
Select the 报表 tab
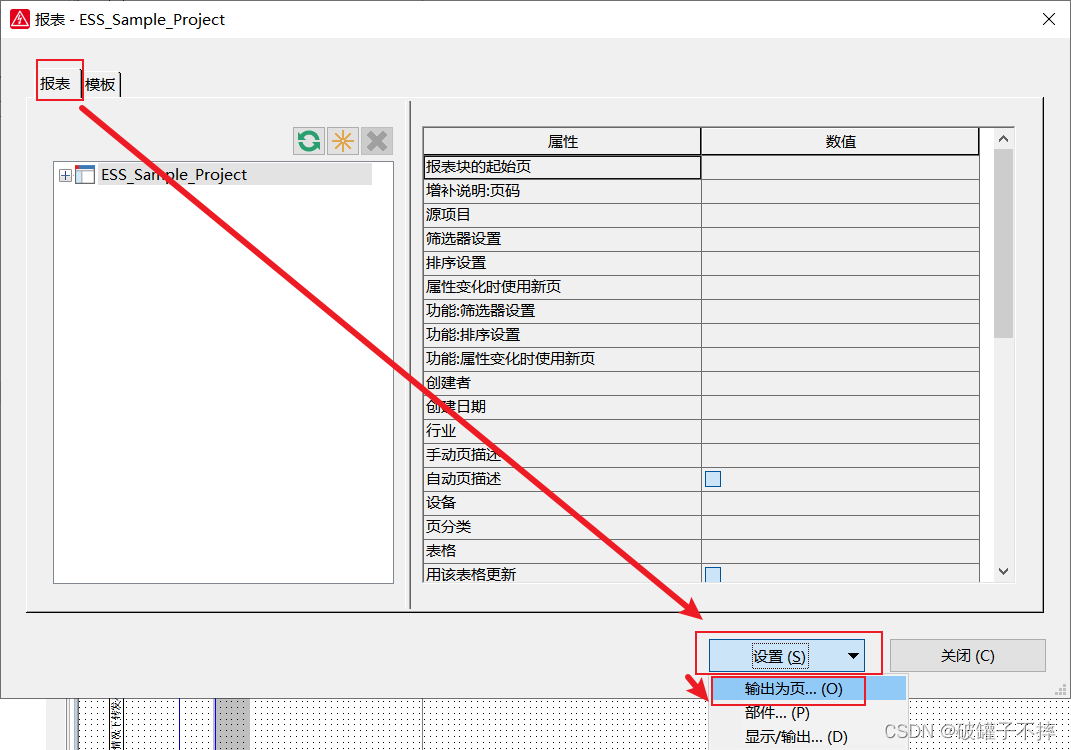coord(56,84)
